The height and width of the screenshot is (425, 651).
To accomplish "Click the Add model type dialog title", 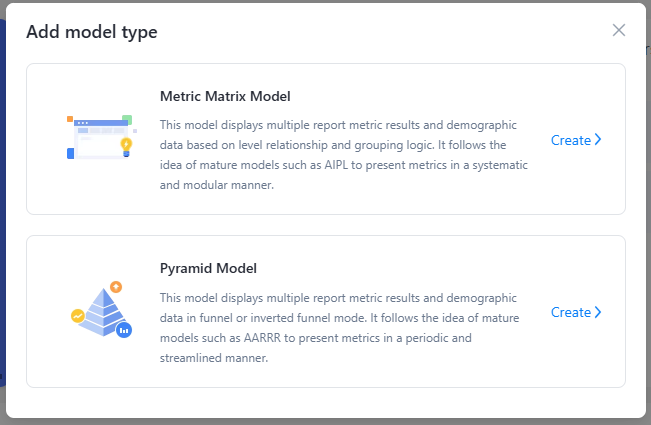I will [x=91, y=32].
